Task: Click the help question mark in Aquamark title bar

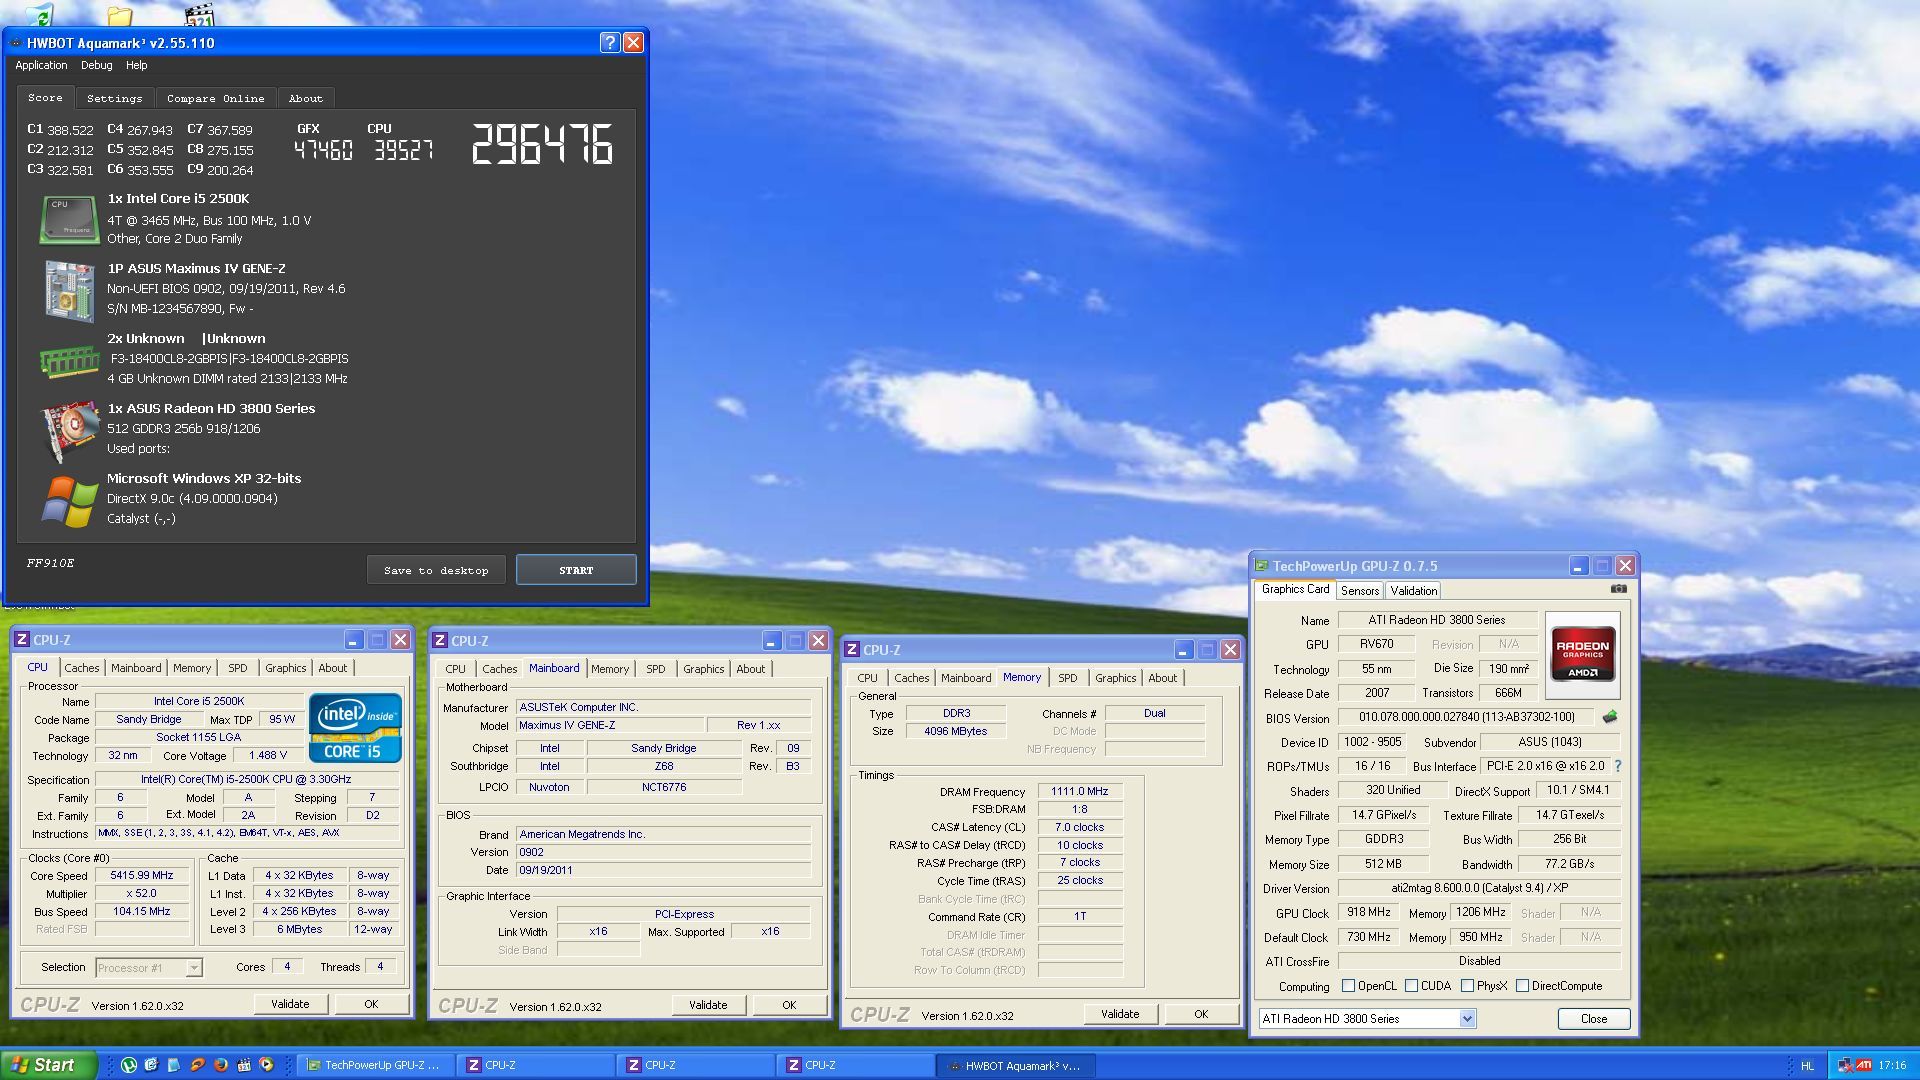Action: [x=609, y=42]
